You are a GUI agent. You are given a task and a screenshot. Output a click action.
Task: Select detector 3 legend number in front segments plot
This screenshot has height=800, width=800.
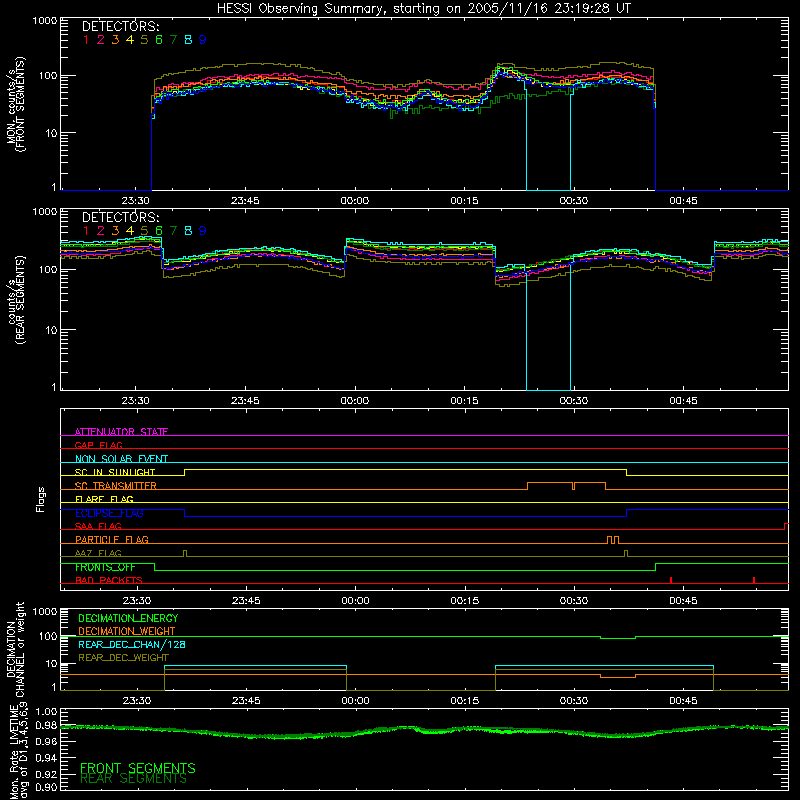tap(115, 40)
